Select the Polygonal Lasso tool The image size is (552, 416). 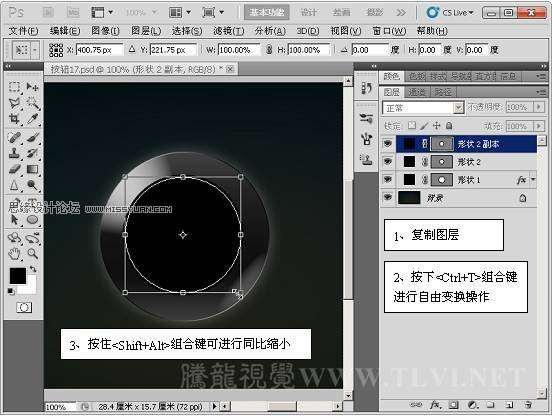click(x=14, y=103)
